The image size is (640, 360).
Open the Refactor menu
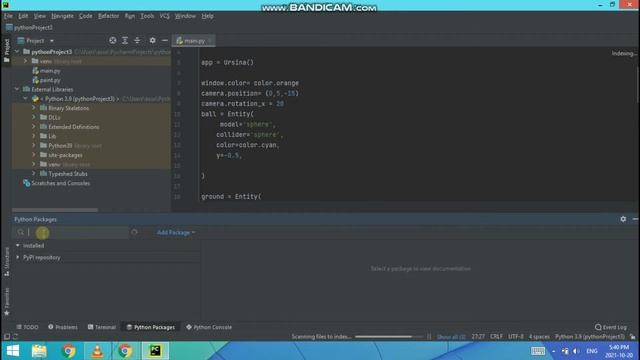[x=108, y=16]
